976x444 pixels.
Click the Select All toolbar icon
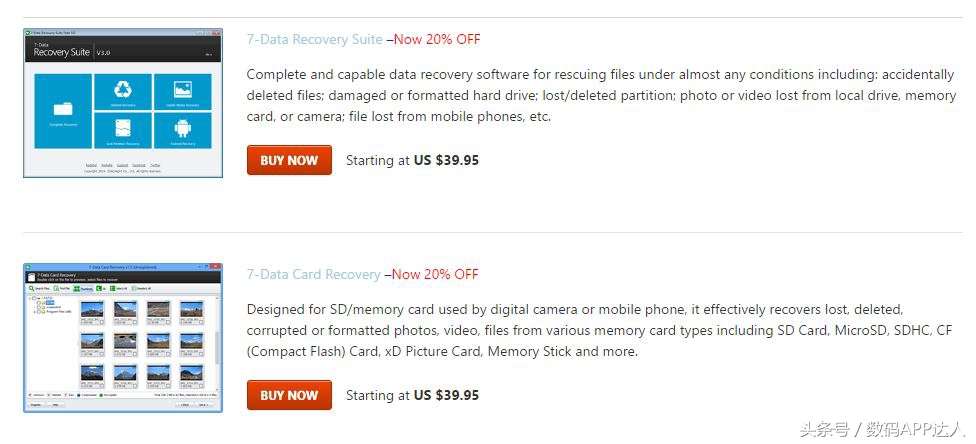[113, 288]
